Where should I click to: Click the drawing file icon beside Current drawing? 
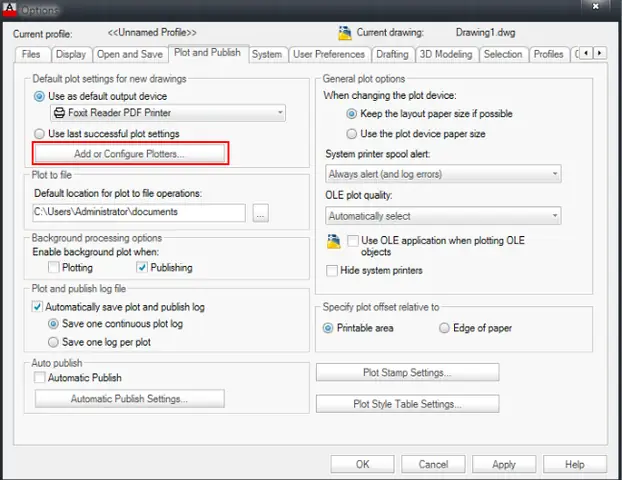(345, 33)
